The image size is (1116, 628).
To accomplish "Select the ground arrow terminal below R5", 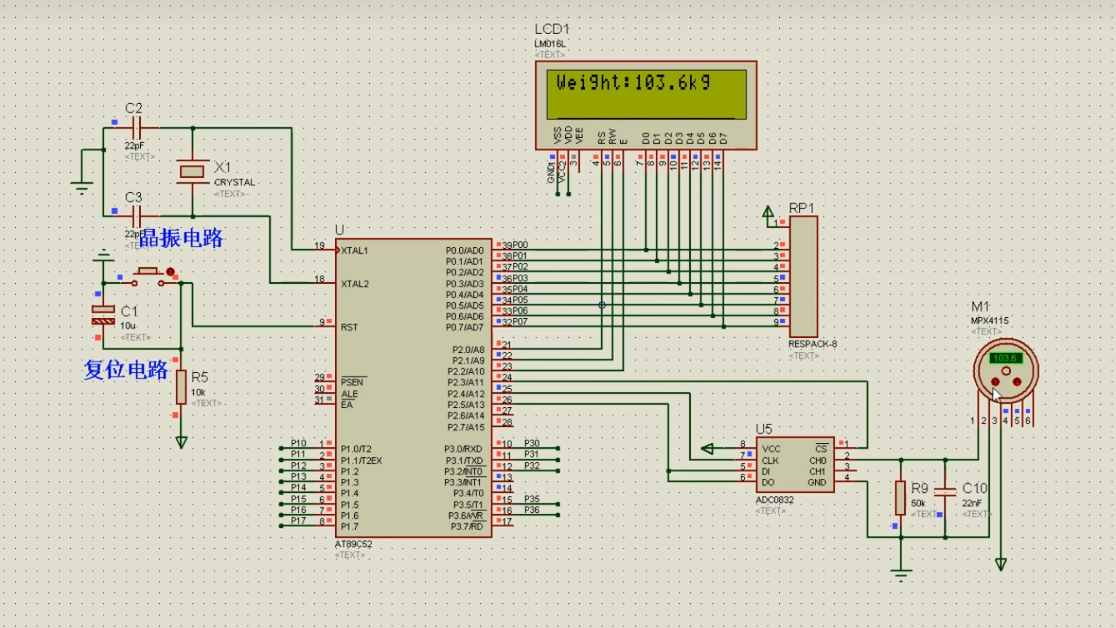I will point(181,442).
